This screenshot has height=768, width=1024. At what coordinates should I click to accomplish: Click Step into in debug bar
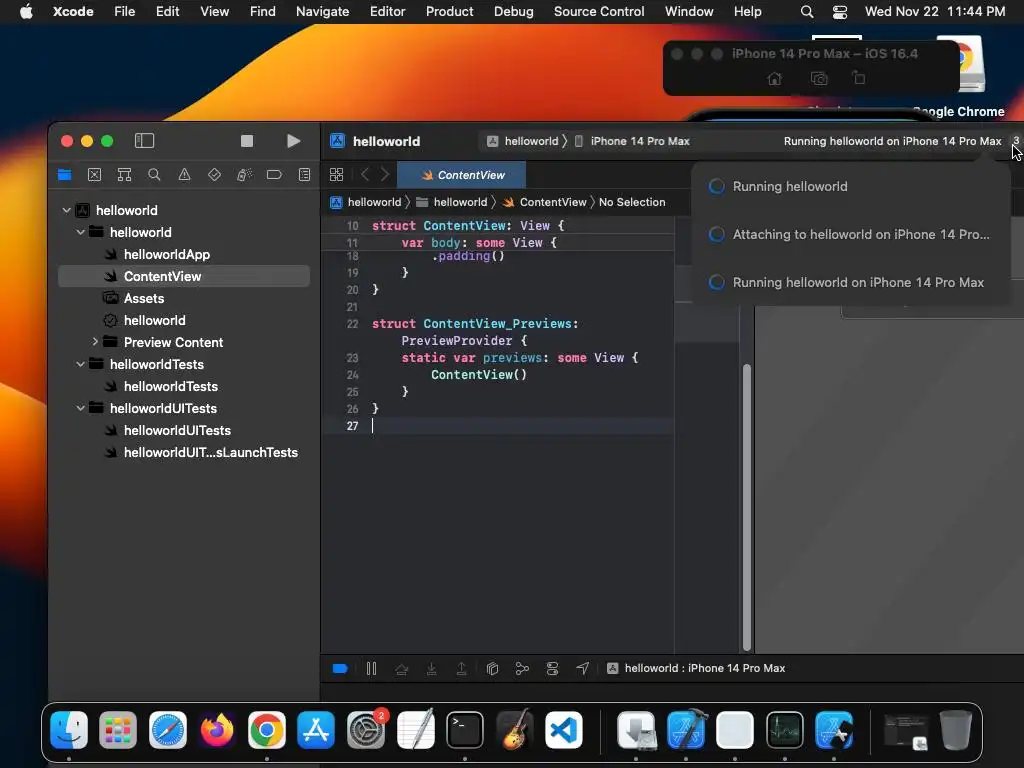432,669
